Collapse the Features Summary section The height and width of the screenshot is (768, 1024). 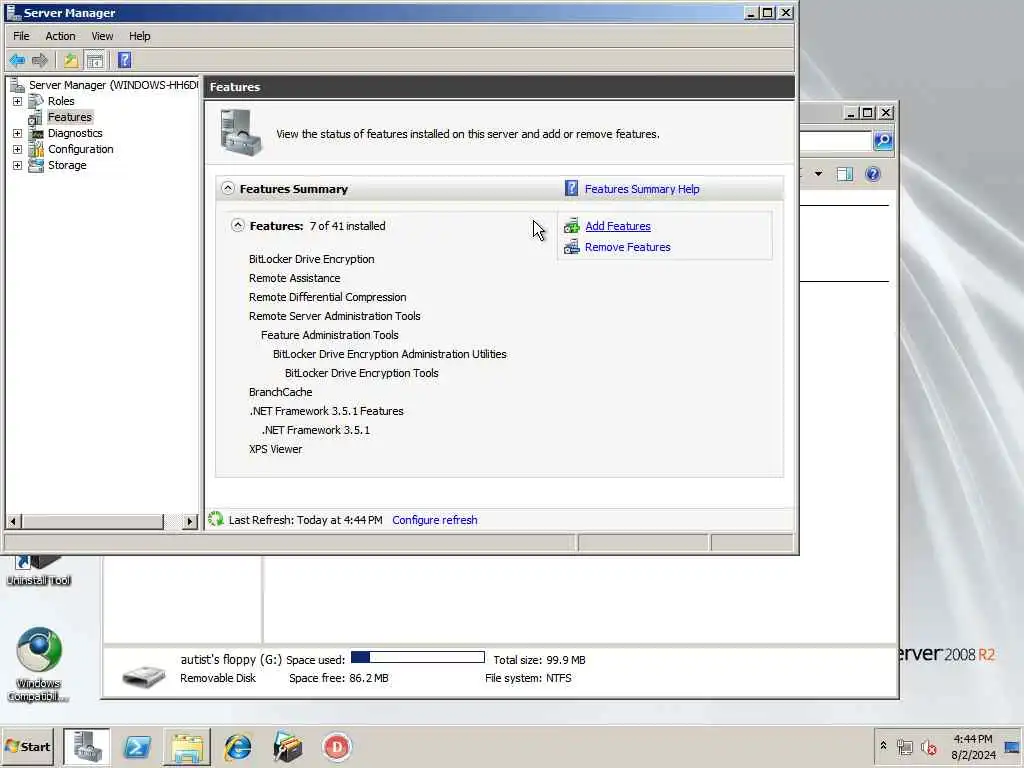pos(227,188)
